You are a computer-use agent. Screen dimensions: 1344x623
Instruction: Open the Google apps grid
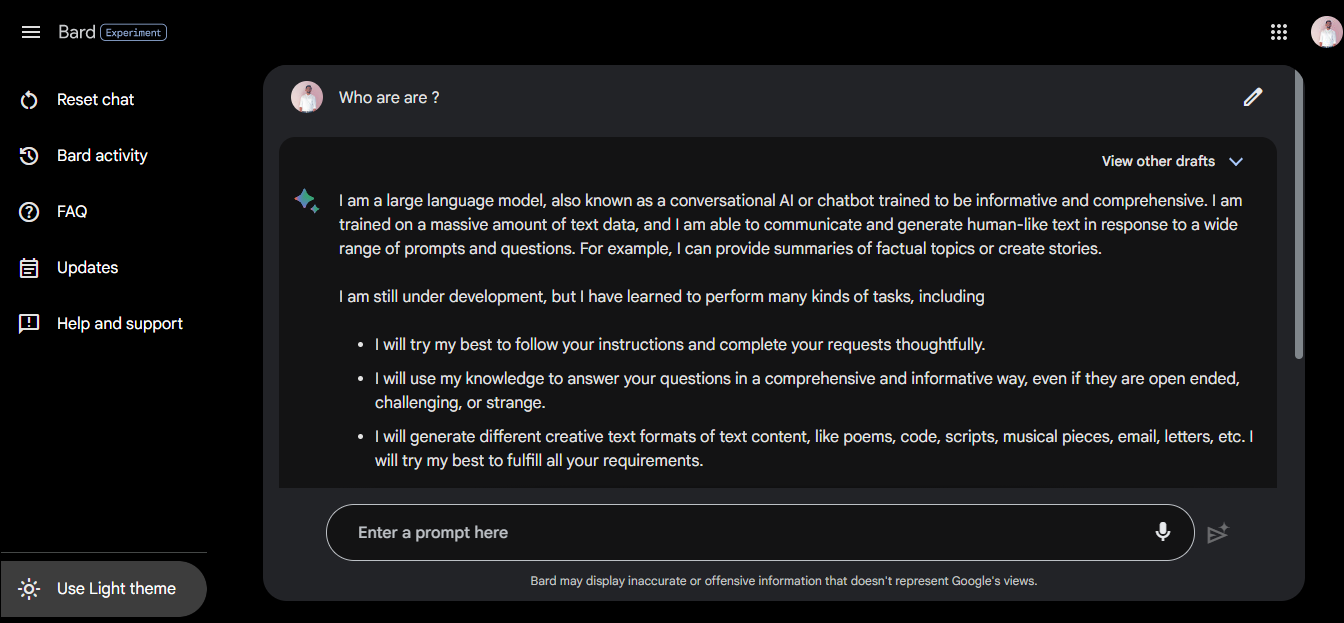1278,32
